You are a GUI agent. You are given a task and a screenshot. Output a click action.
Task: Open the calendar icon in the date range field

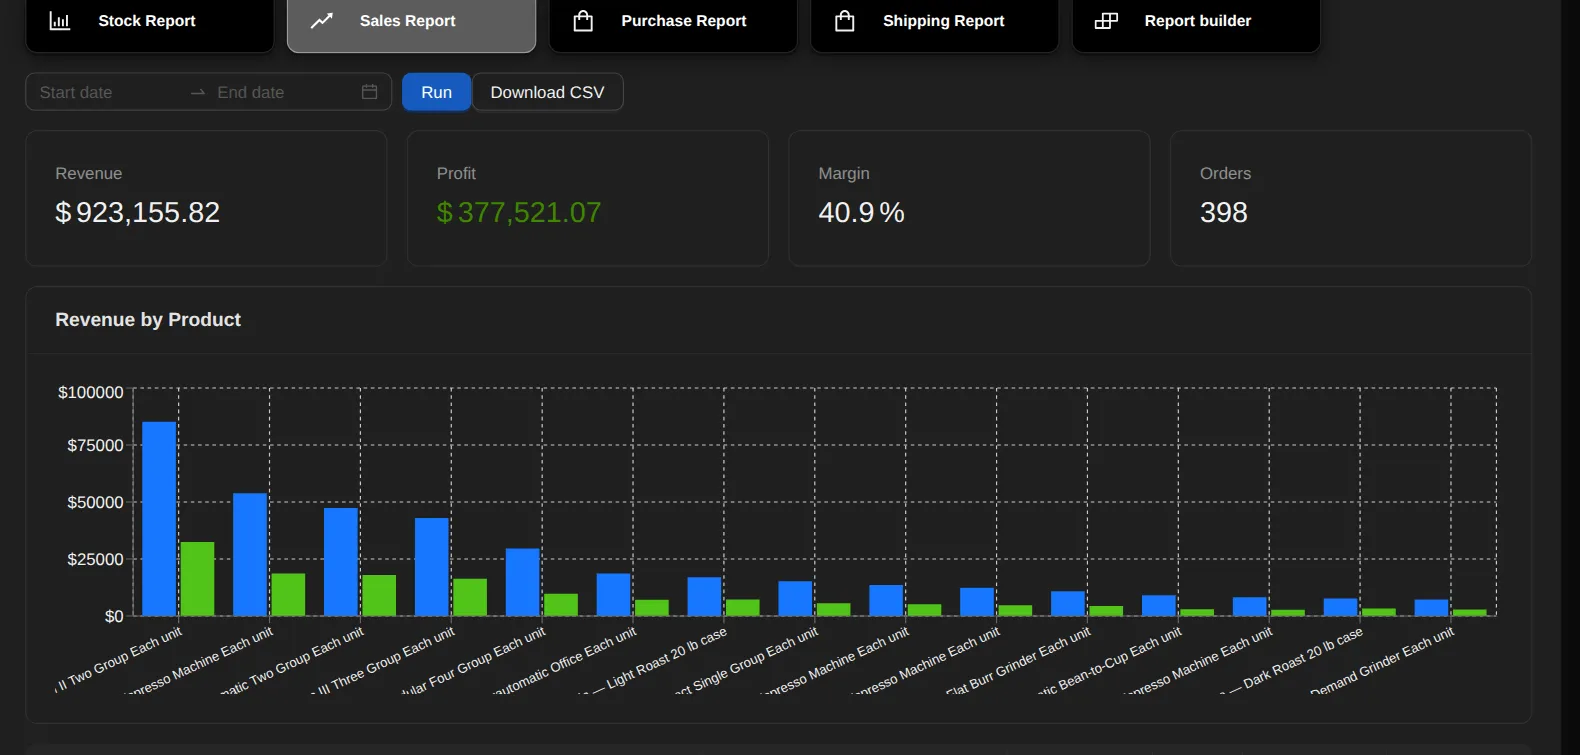(369, 92)
